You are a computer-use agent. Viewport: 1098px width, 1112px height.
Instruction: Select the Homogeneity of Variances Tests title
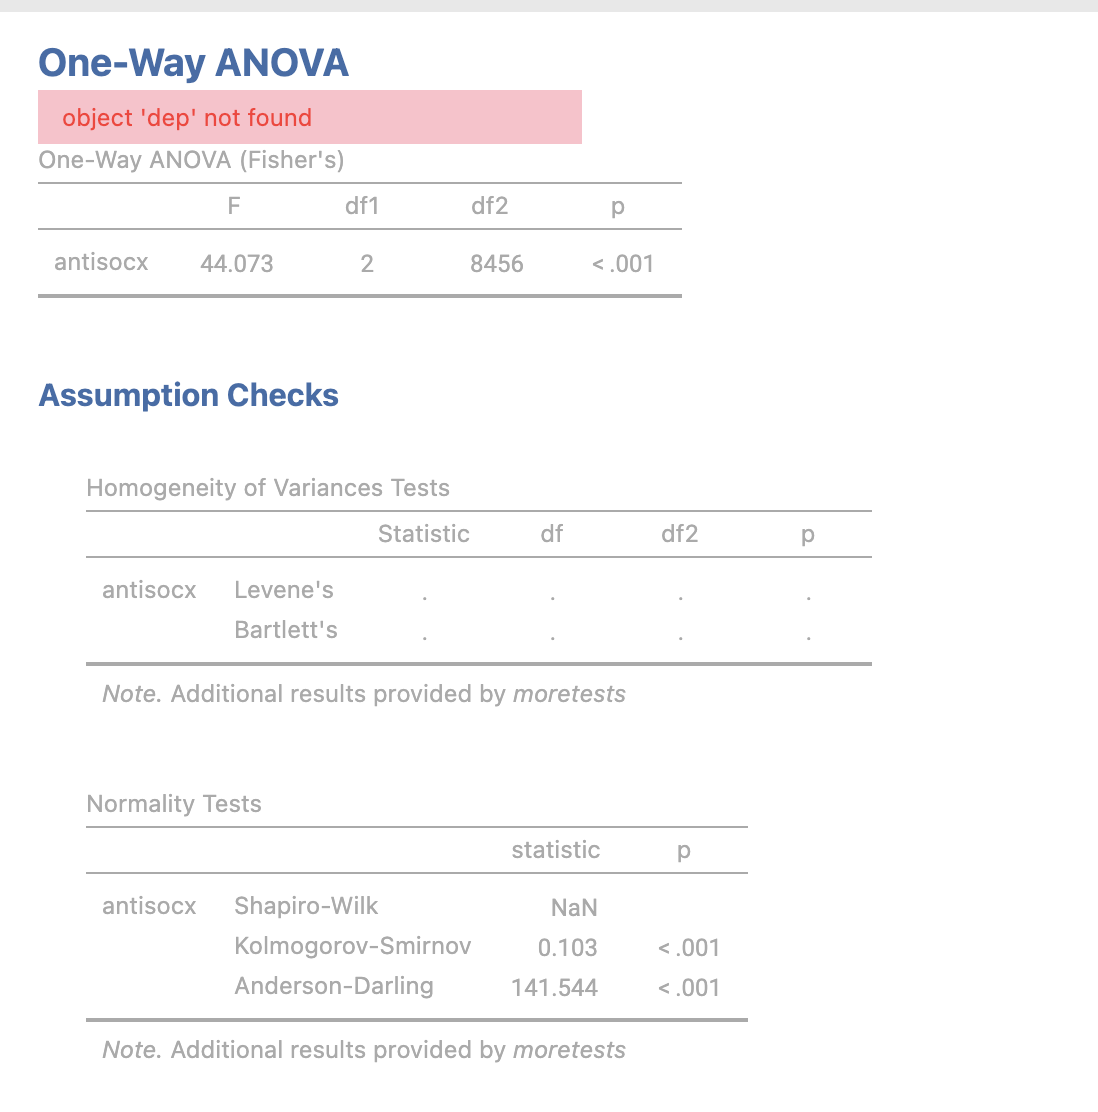(268, 487)
